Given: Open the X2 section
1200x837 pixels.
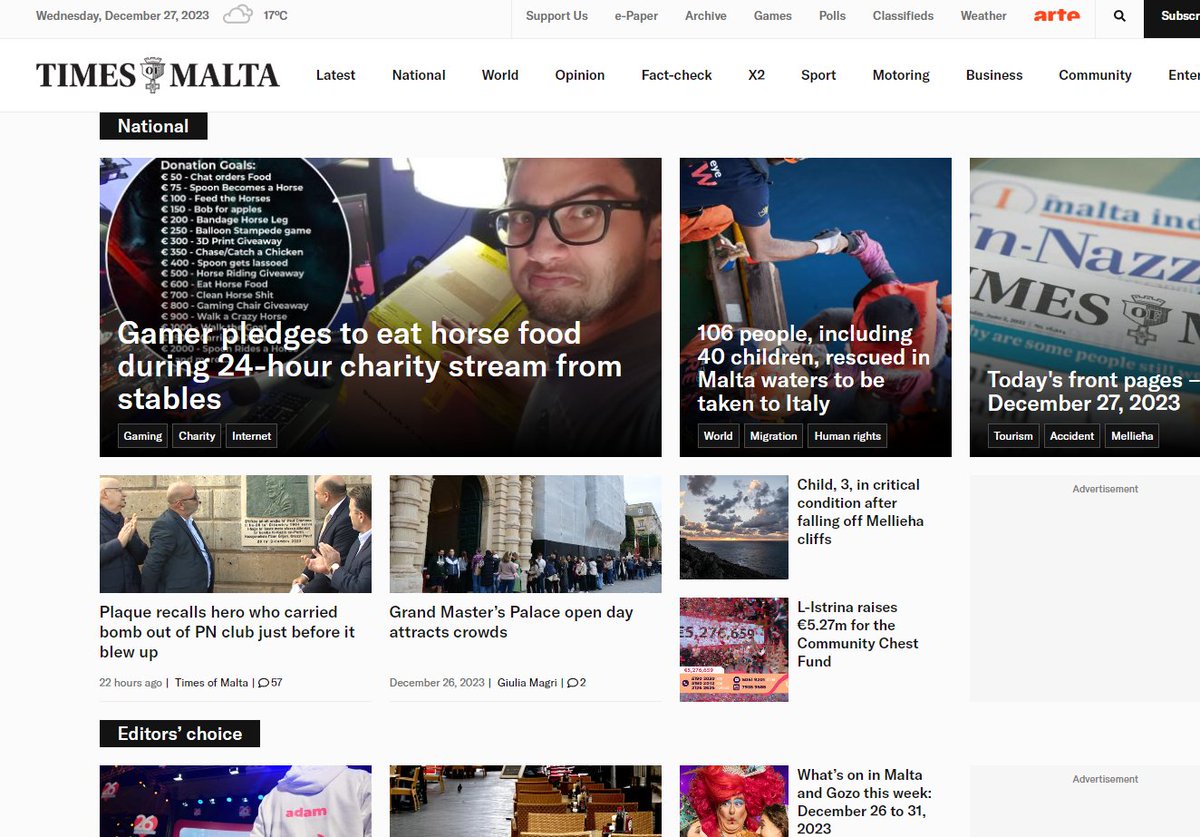Looking at the screenshot, I should [757, 75].
